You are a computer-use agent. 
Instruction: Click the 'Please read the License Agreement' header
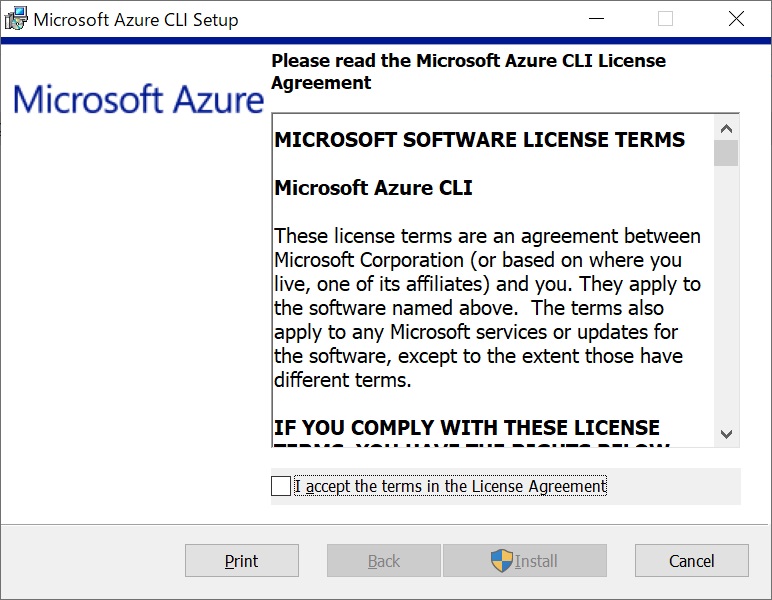pyautogui.click(x=468, y=71)
